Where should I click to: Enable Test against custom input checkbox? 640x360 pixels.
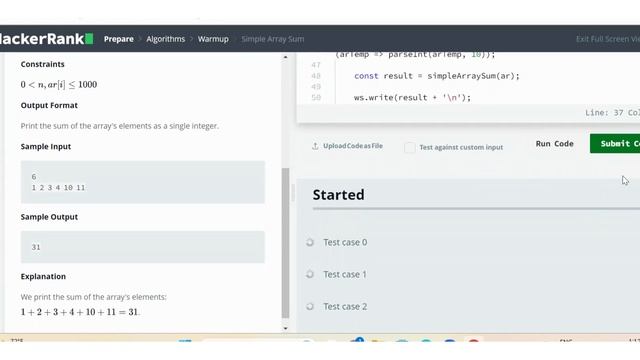(410, 147)
